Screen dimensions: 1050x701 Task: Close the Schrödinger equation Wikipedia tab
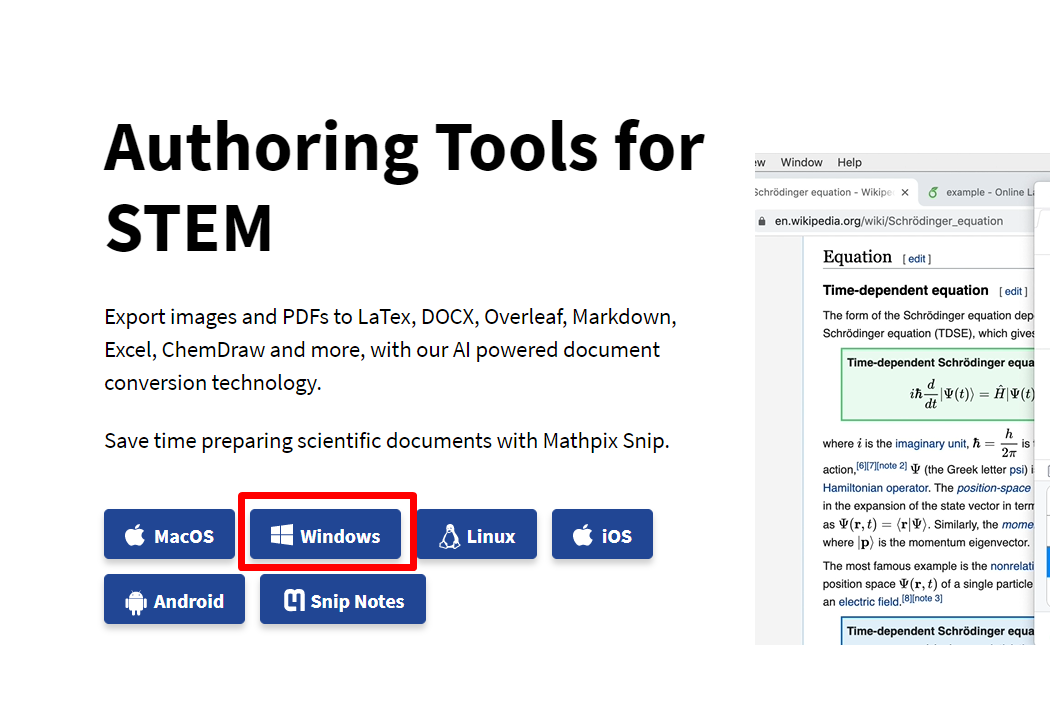tap(905, 192)
